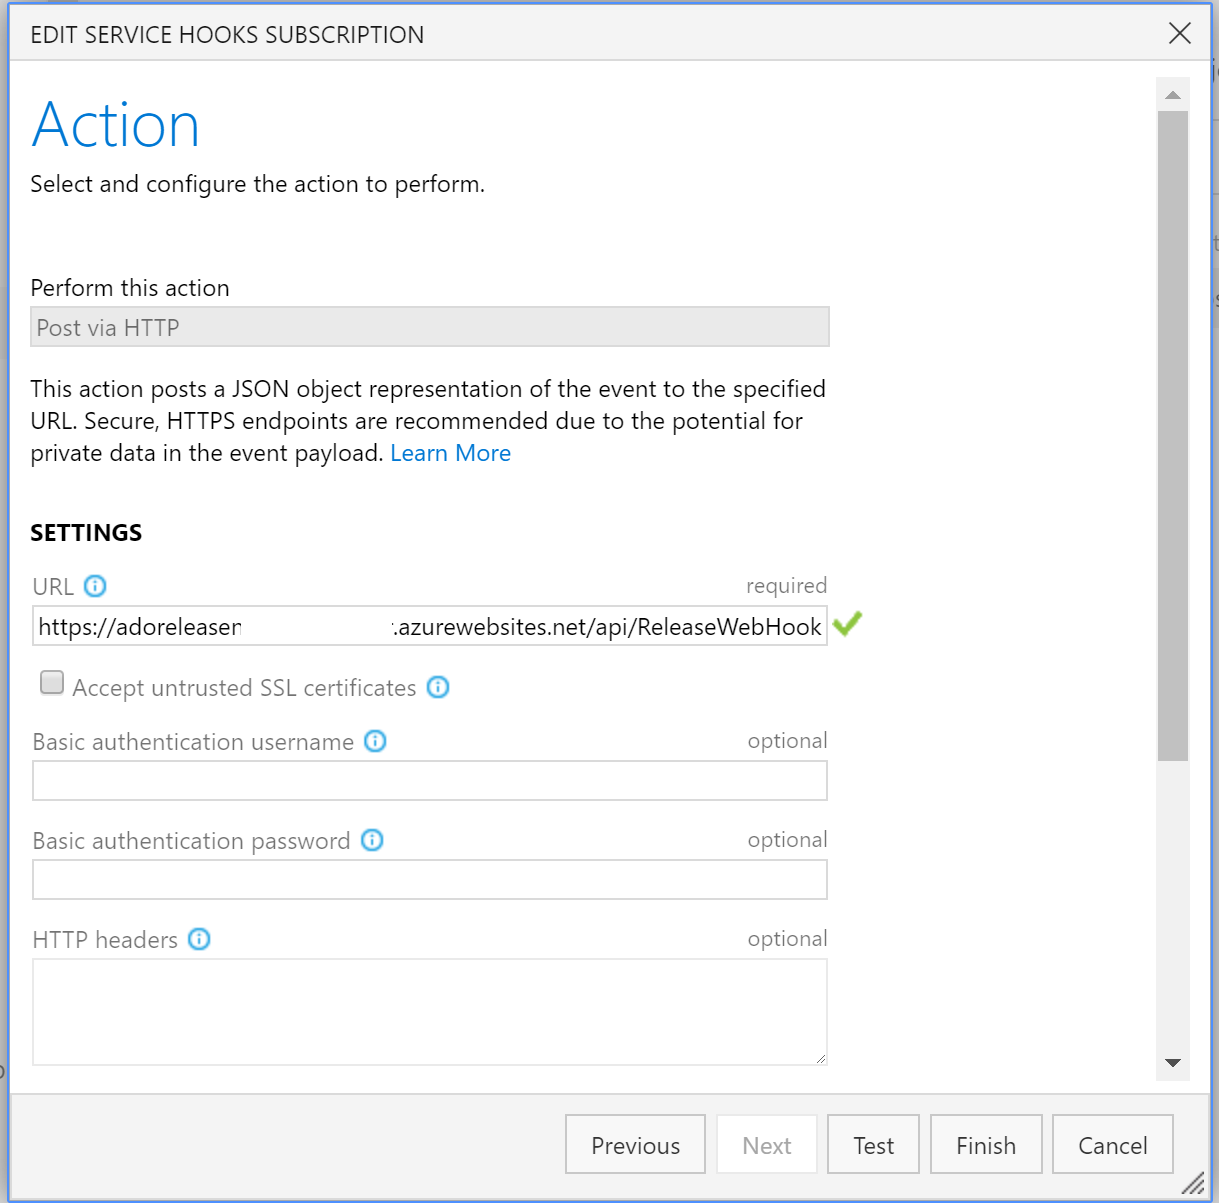This screenshot has width=1219, height=1203.
Task: Click the Basic authentication username field
Action: (x=429, y=781)
